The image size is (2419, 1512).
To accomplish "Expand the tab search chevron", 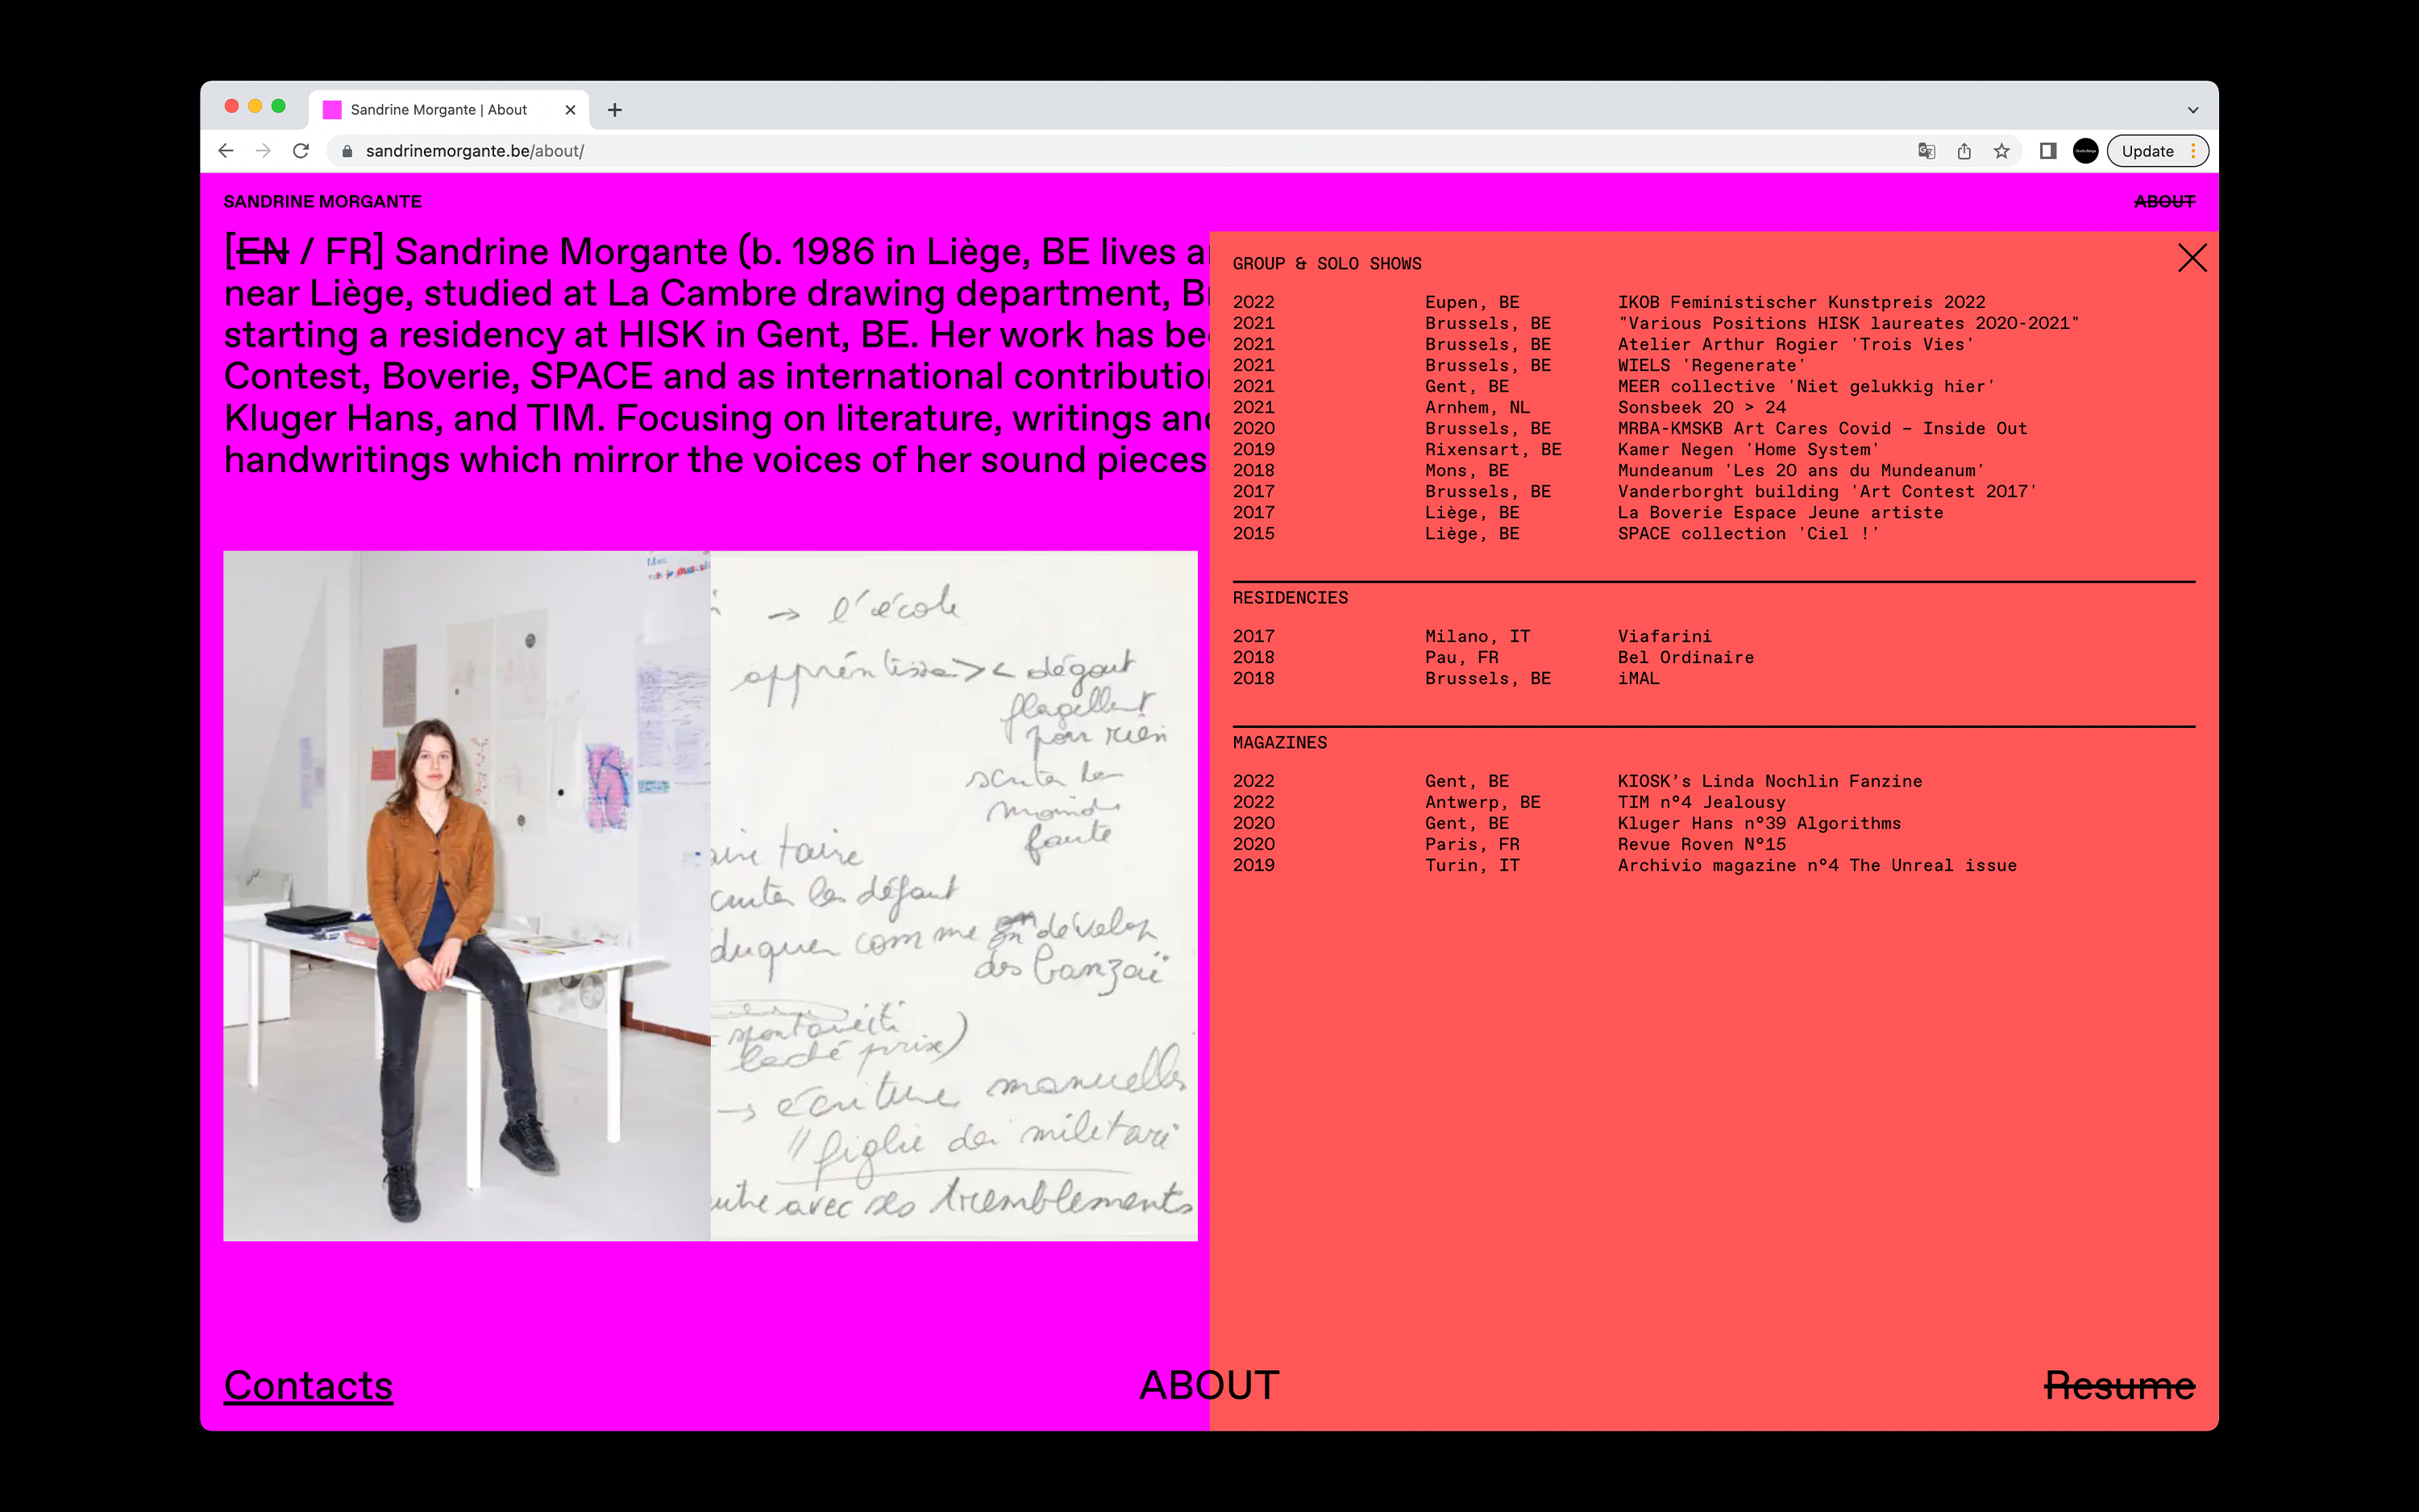I will pos(2192,110).
